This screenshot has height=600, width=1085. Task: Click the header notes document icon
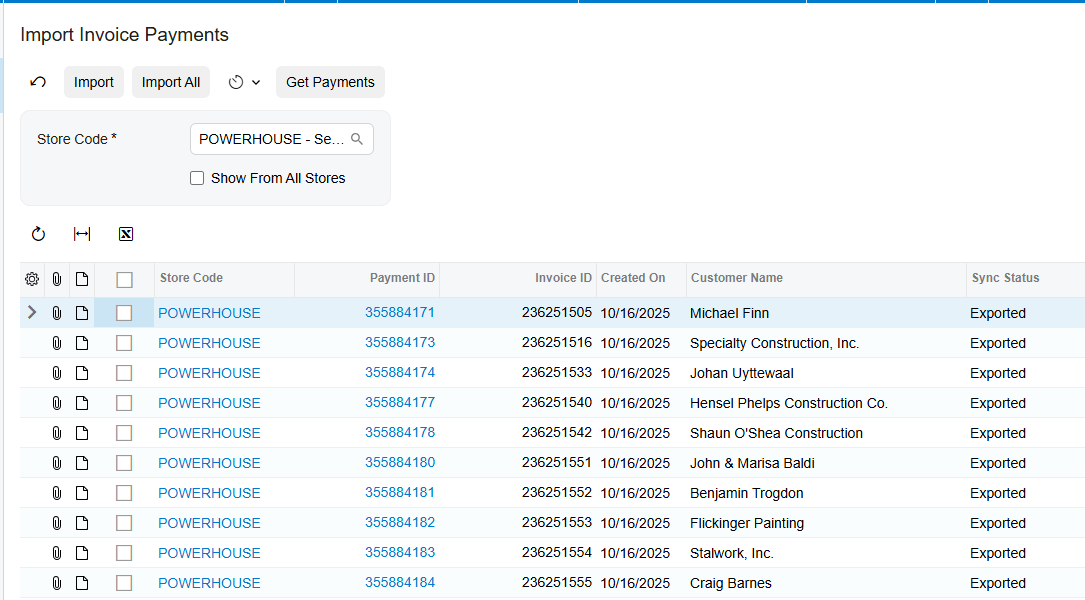click(x=82, y=279)
